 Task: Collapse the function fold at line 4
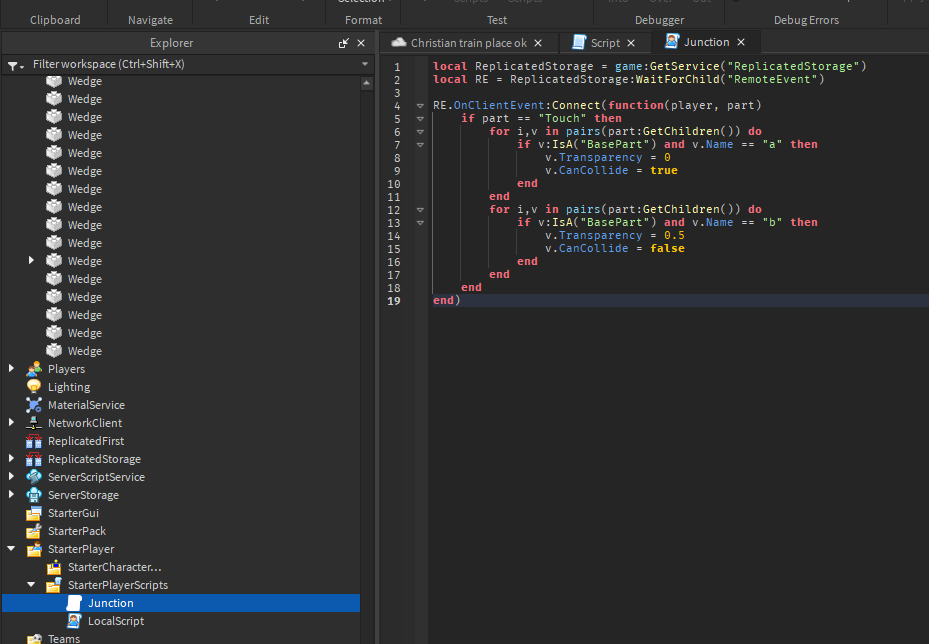tap(420, 105)
